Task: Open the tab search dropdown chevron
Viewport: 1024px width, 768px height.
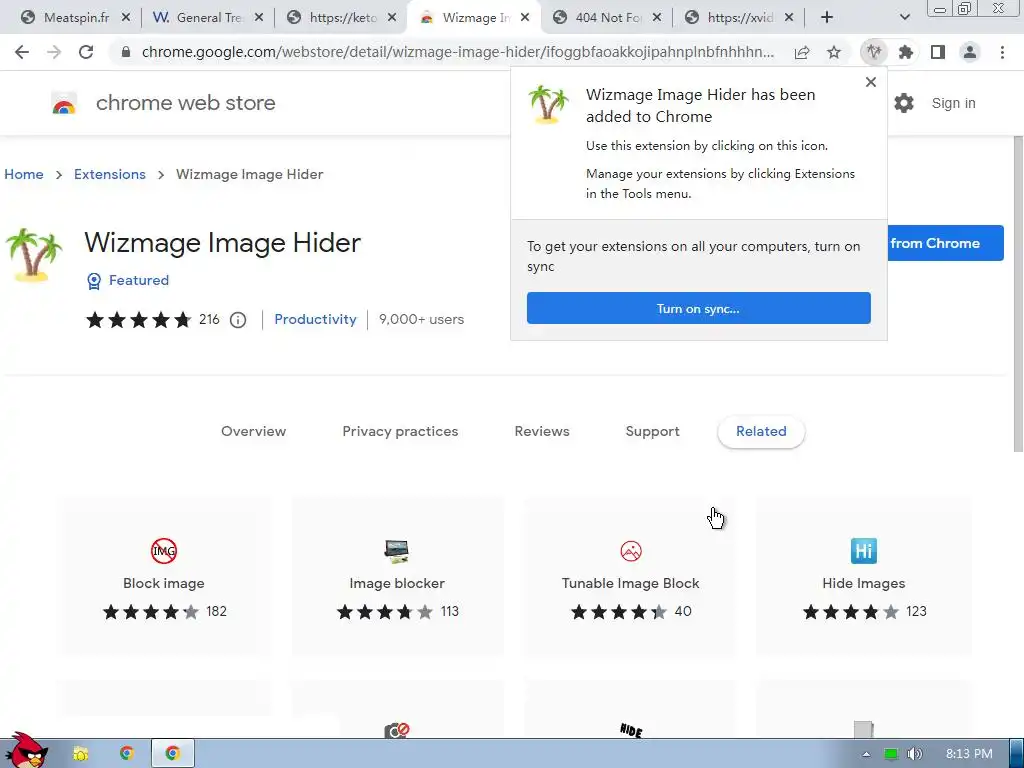Action: tap(904, 18)
